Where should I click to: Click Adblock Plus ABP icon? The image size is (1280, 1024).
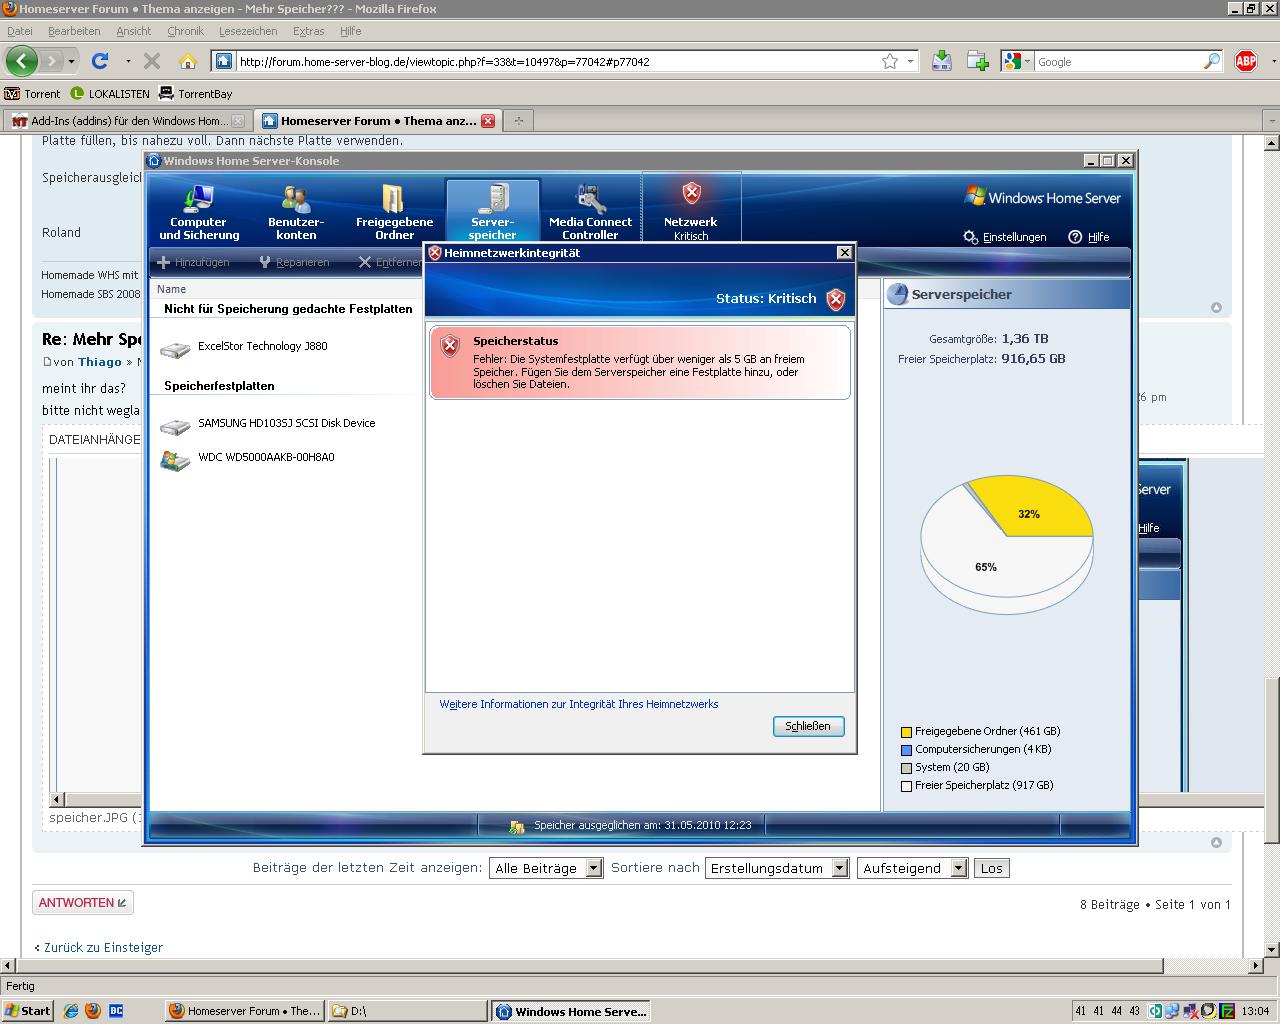click(x=1245, y=61)
